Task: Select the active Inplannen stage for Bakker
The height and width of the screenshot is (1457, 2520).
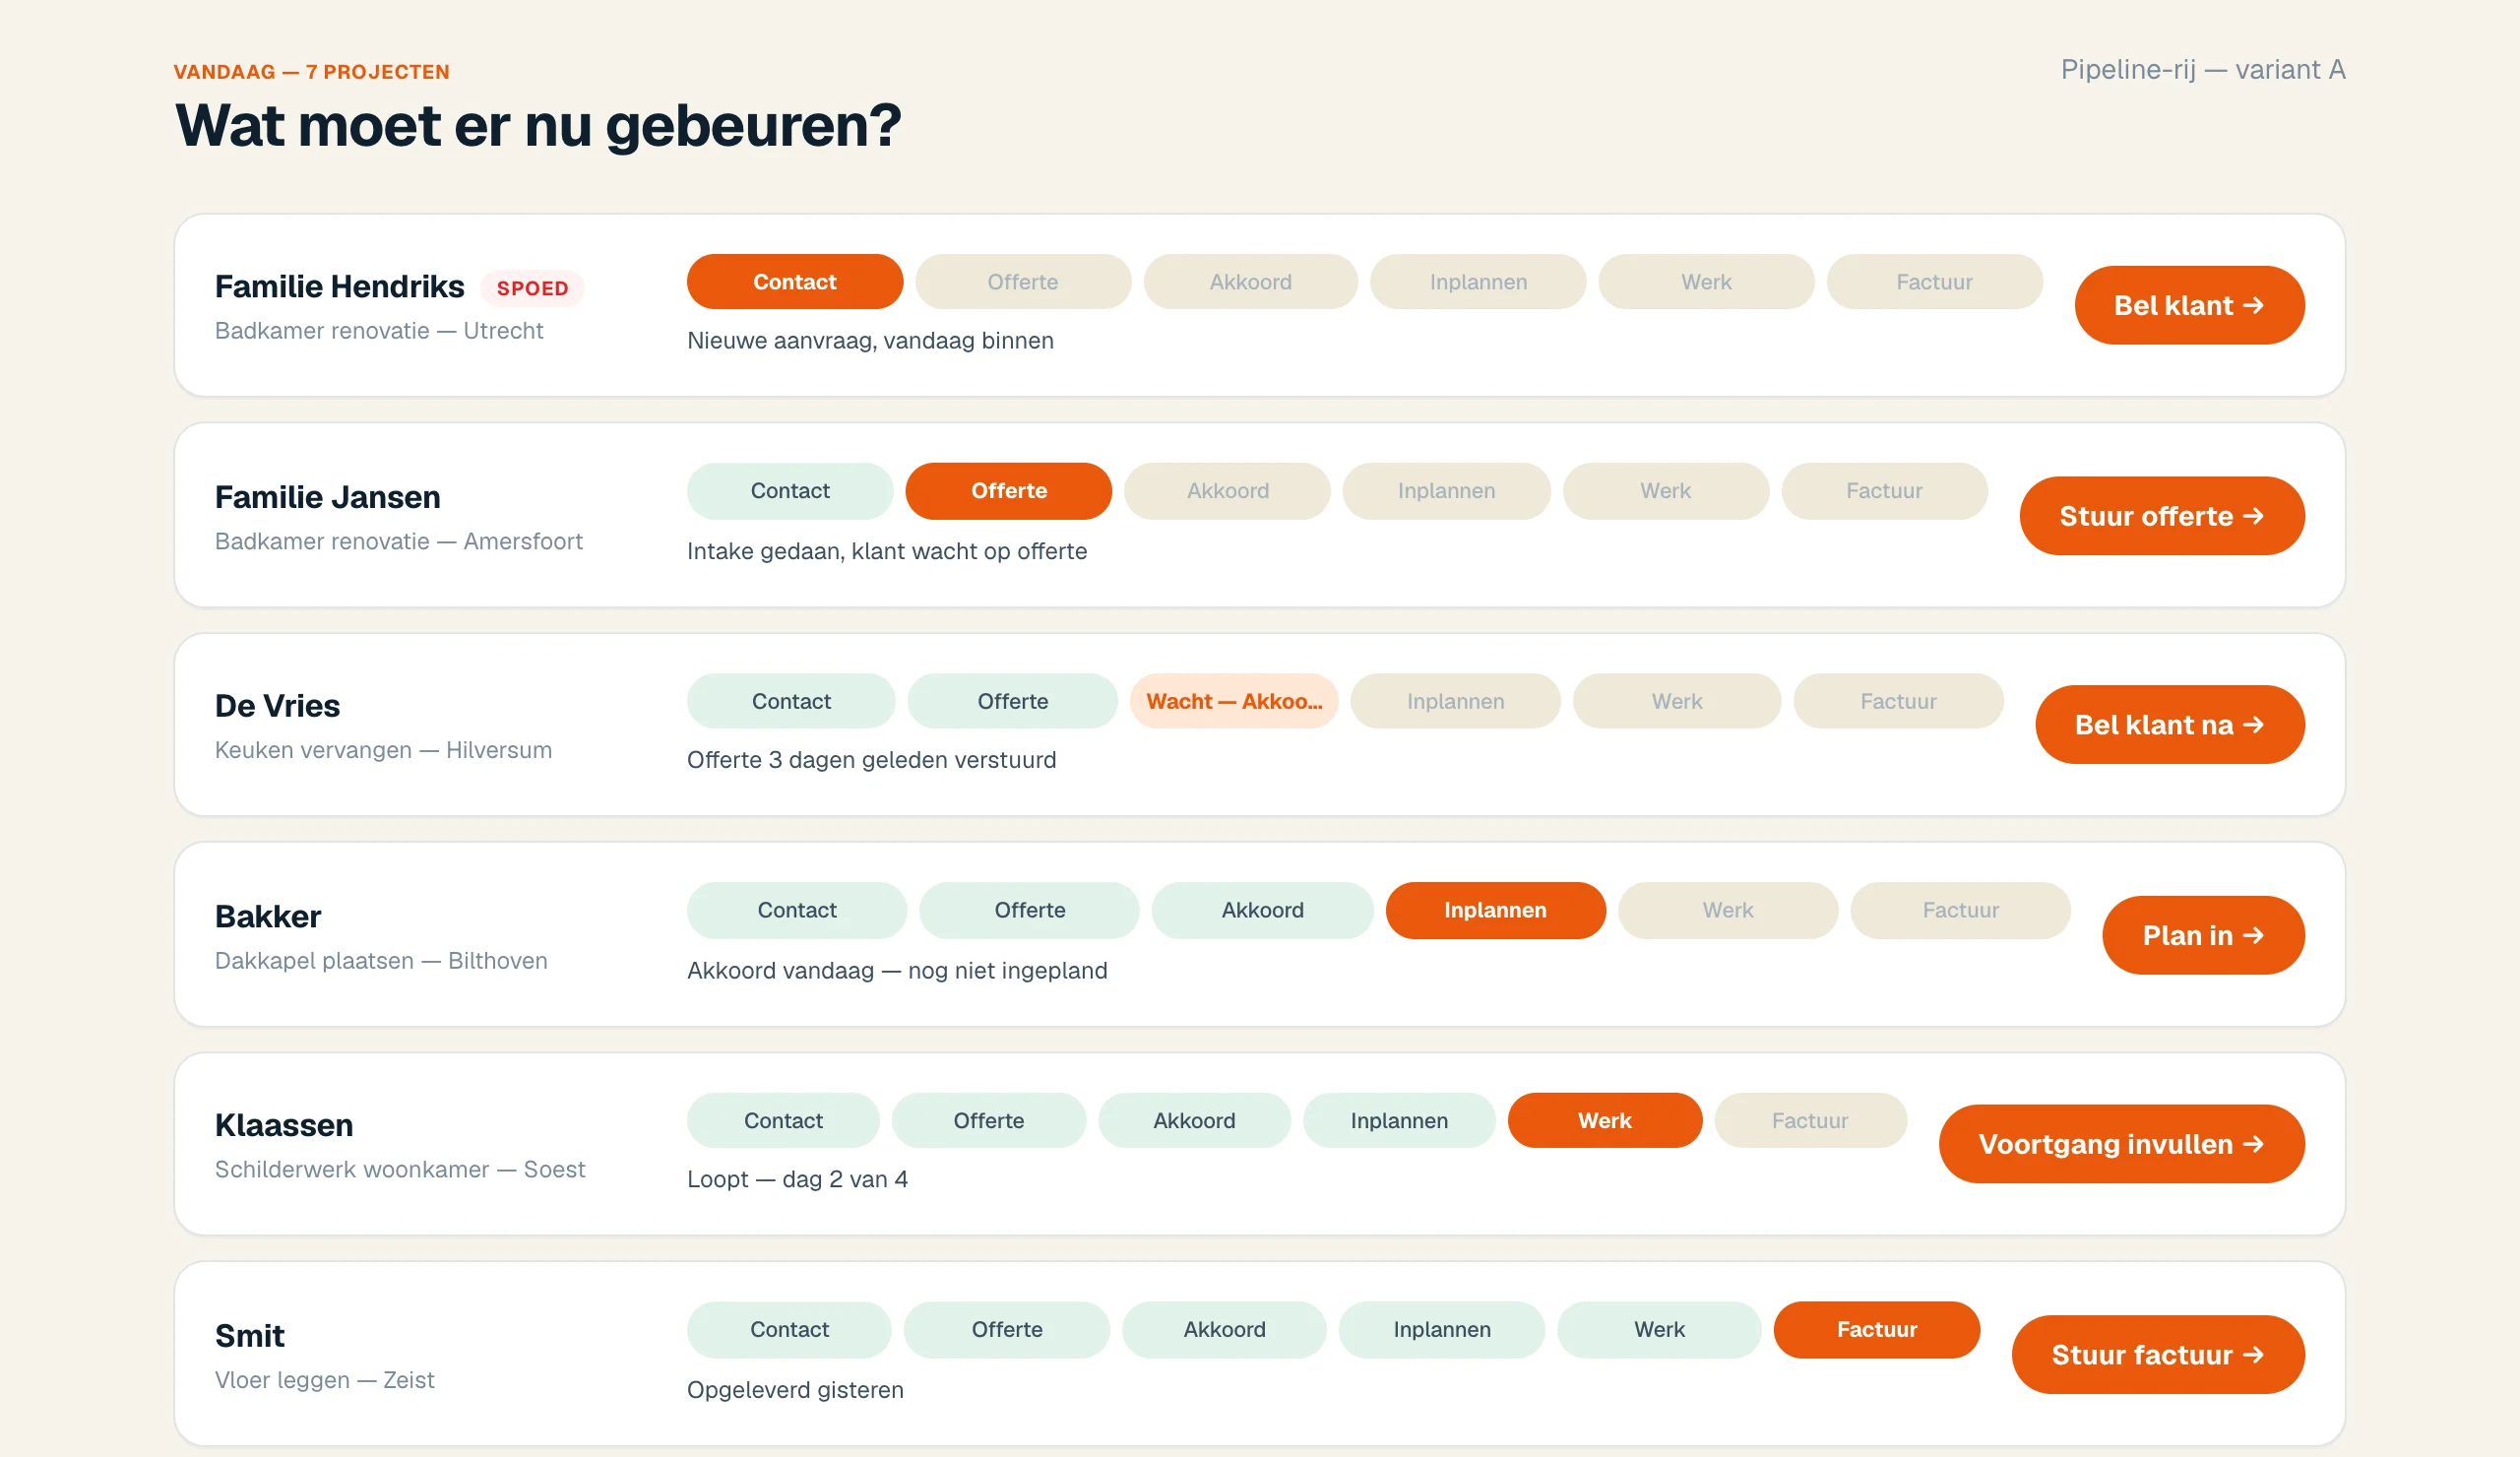Action: (x=1495, y=910)
